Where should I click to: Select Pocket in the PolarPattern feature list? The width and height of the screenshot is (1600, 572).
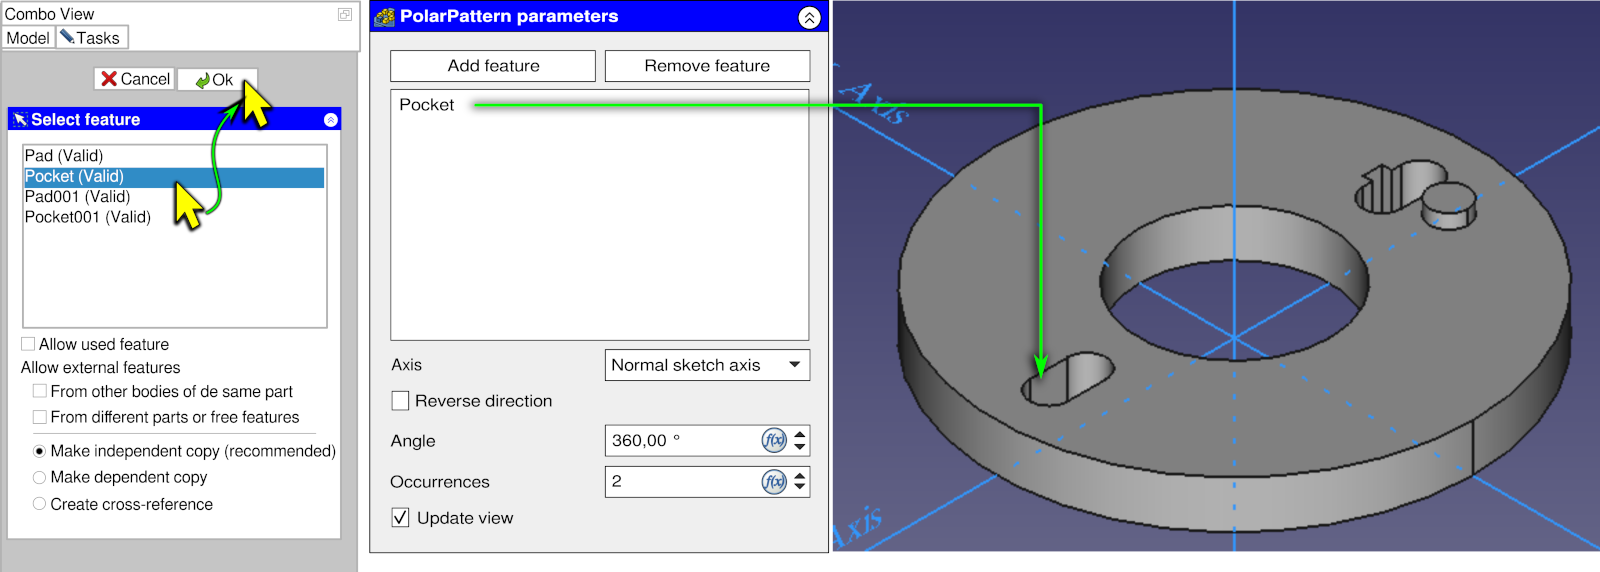coord(427,105)
